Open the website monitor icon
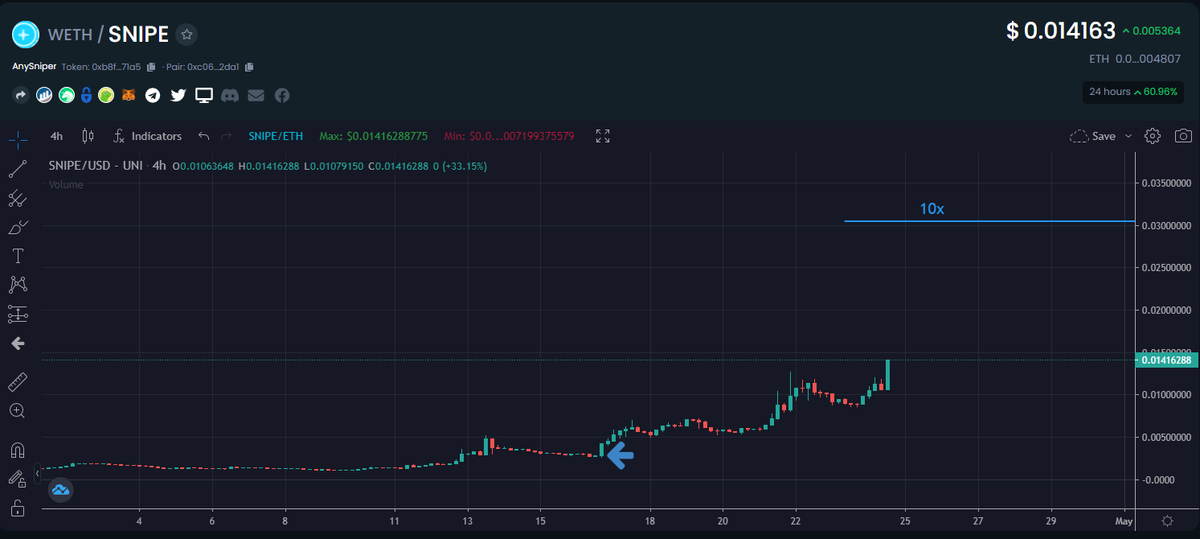The image size is (1200, 539). coord(204,96)
